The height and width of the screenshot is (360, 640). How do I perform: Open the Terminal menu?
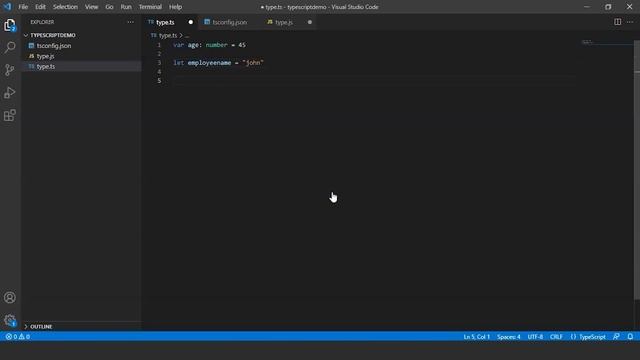(x=150, y=7)
